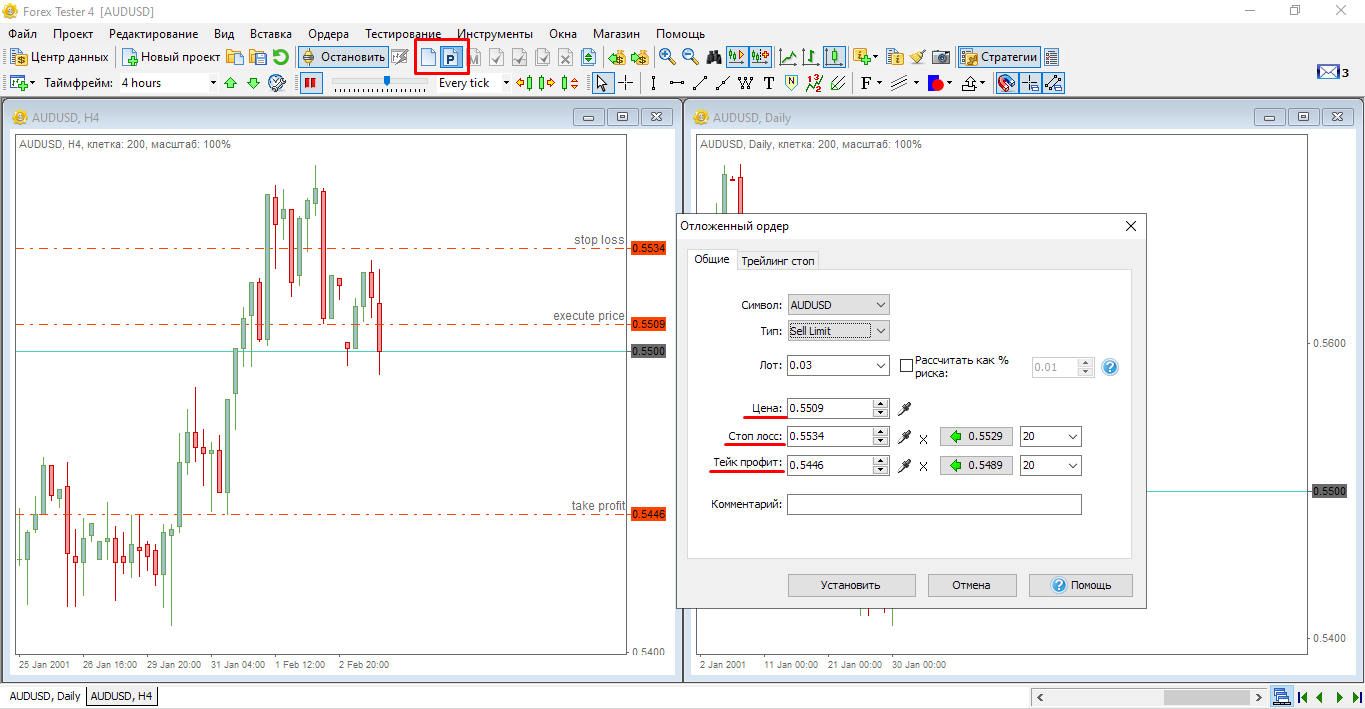The height and width of the screenshot is (709, 1365).
Task: Expand the Лот size dropdown
Action: 880,366
